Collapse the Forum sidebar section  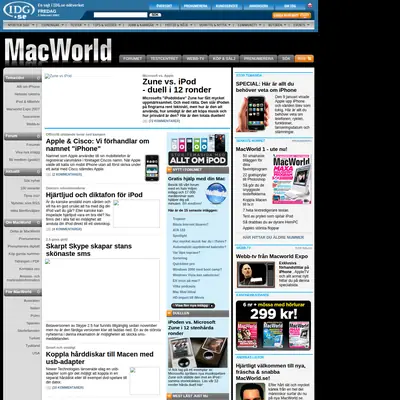pyautogui.click(x=39, y=136)
